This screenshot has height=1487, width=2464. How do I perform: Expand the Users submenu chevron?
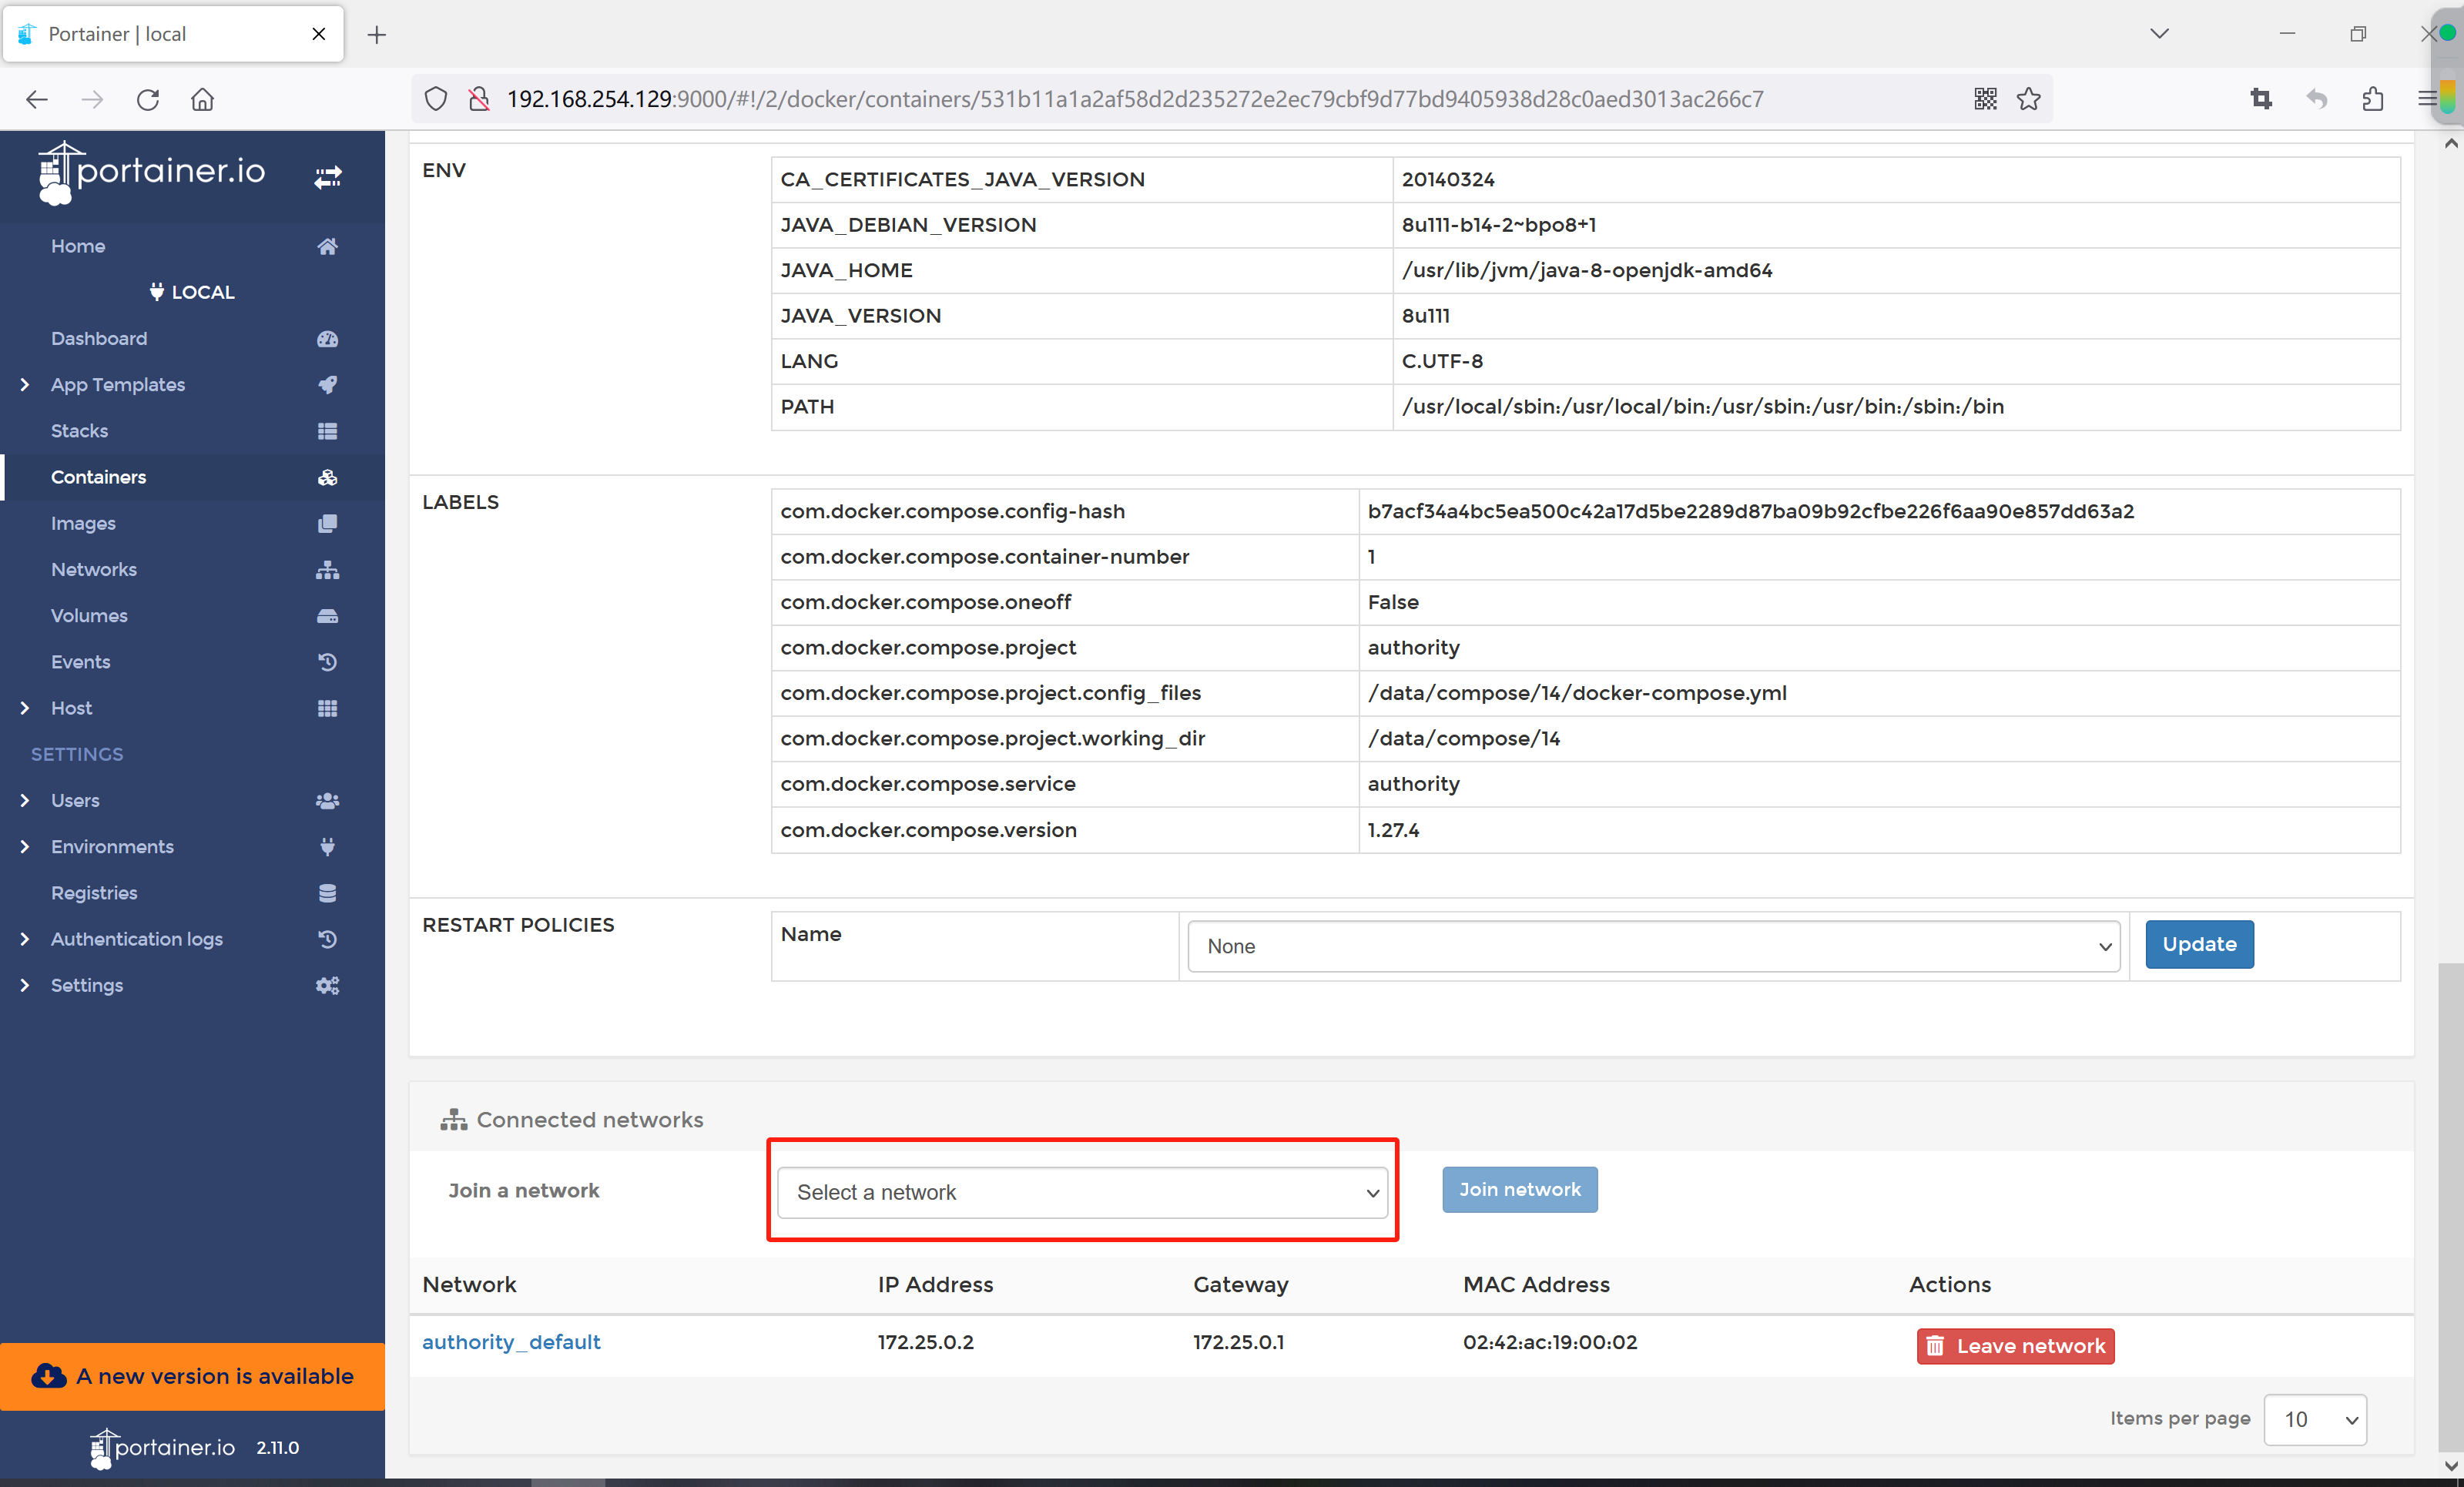pos(25,800)
